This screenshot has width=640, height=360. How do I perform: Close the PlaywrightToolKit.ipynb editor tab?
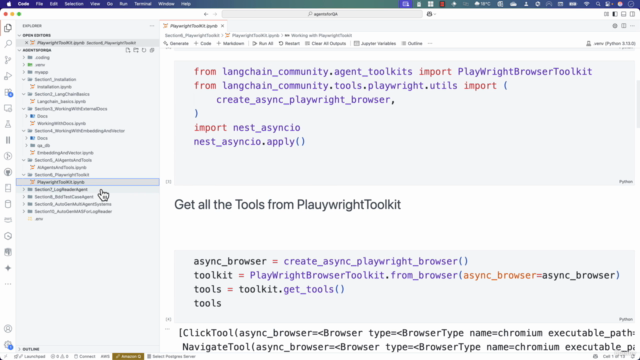click(222, 26)
